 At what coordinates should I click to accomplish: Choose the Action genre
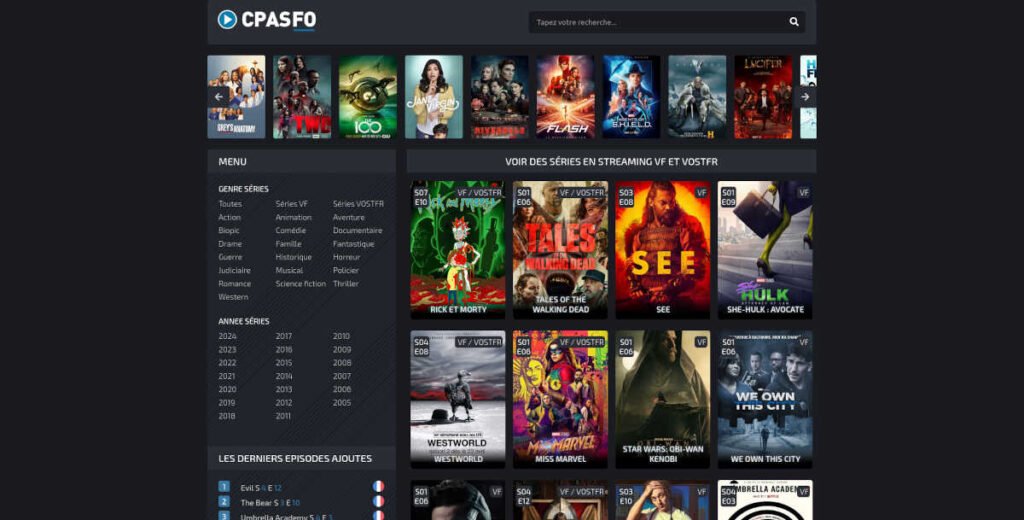pyautogui.click(x=229, y=218)
